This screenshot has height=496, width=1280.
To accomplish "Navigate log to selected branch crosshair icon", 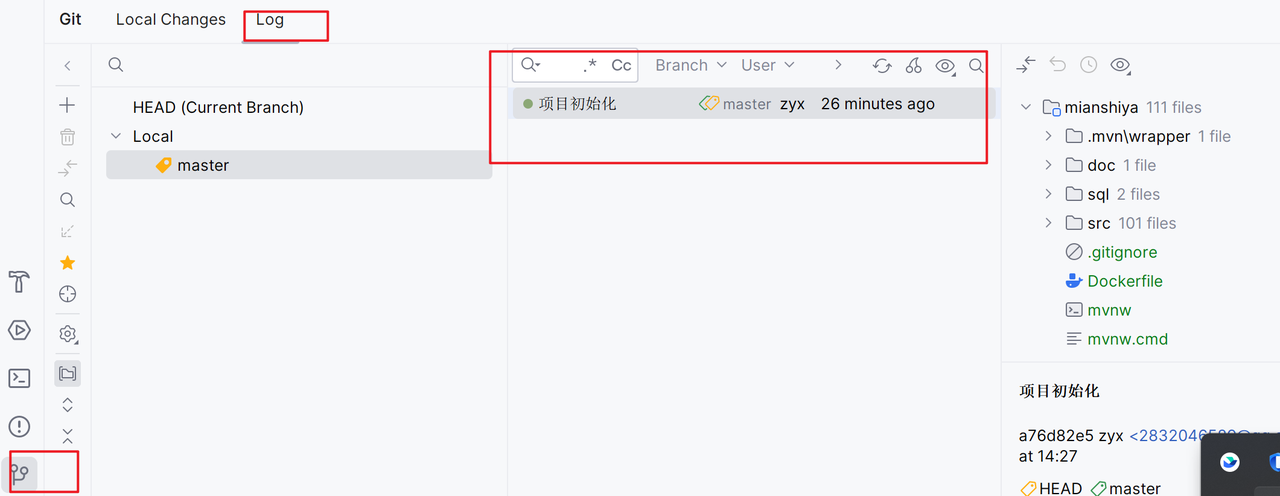I will pos(68,294).
